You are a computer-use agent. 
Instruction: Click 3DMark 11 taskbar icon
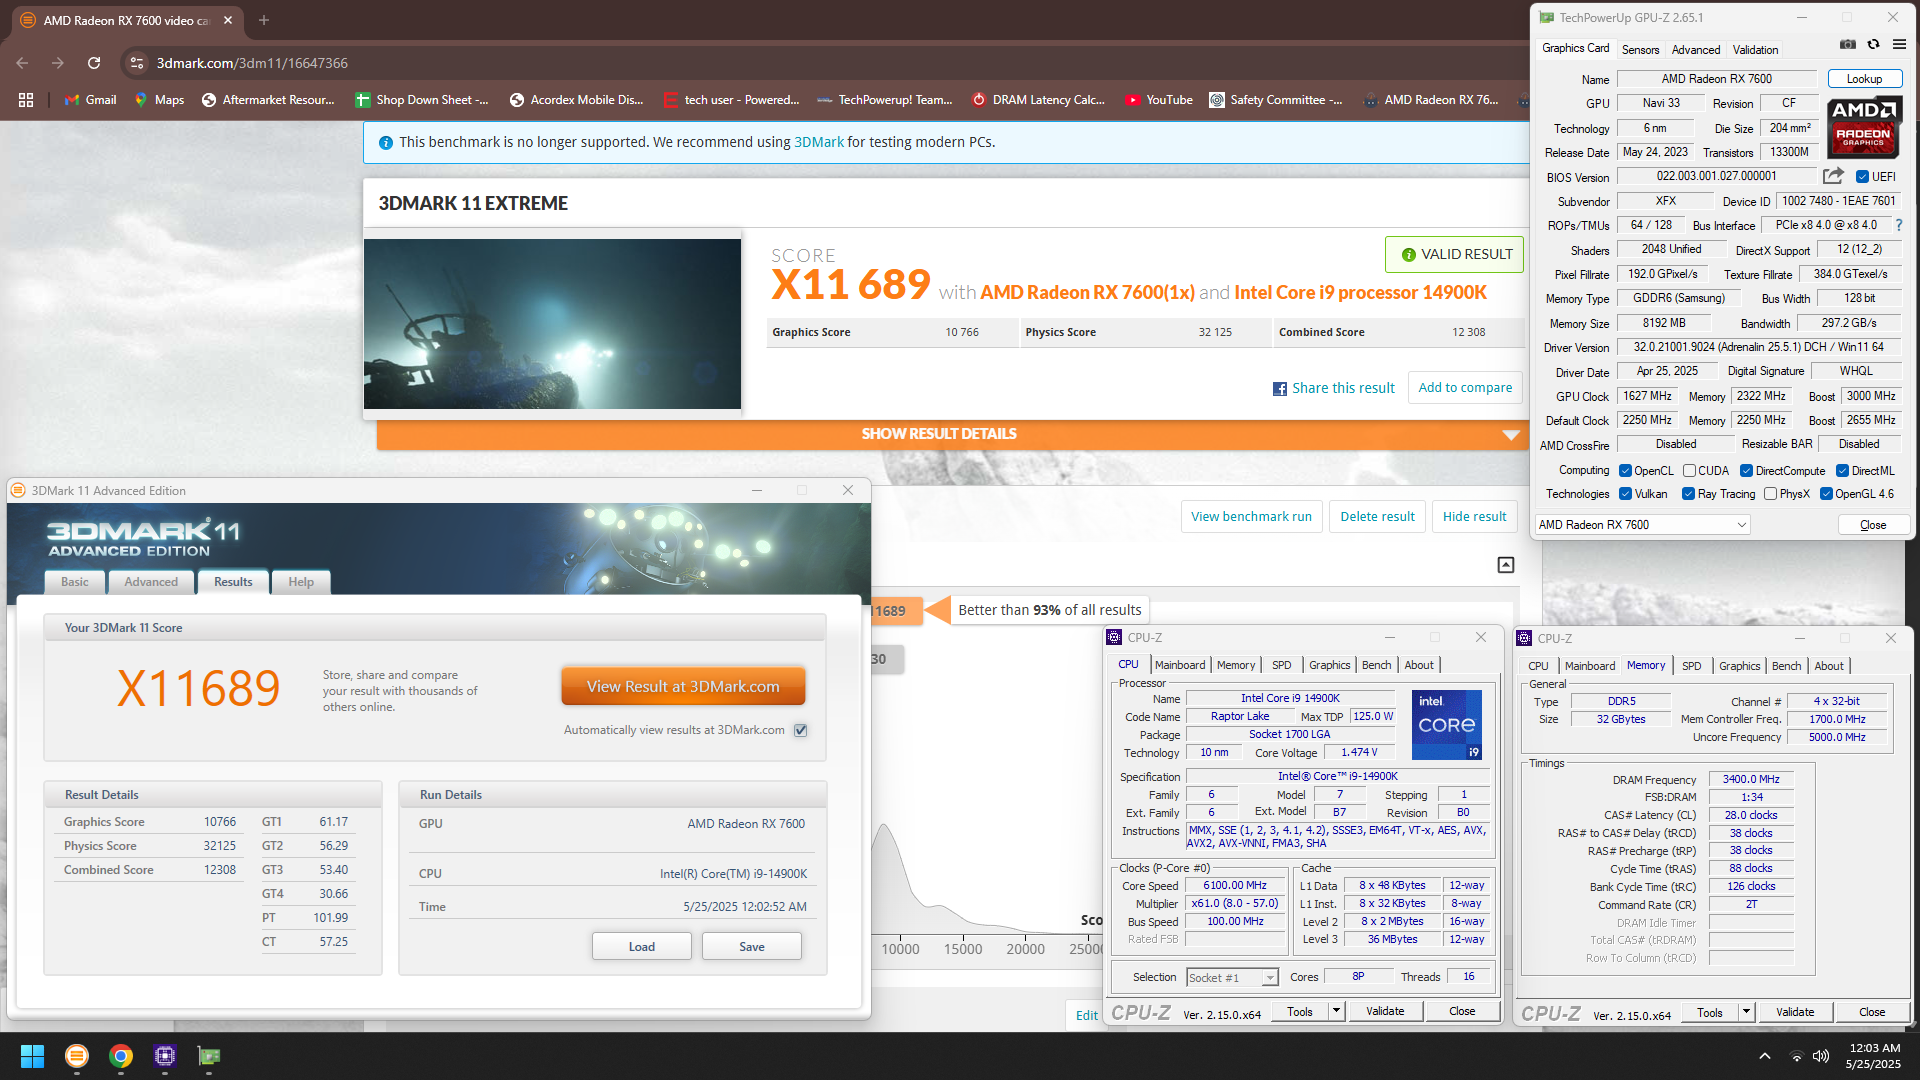coord(76,1056)
